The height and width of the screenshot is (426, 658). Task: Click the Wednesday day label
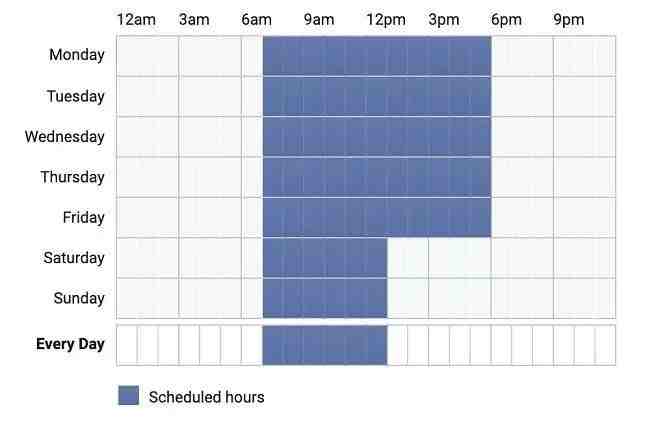tap(65, 136)
